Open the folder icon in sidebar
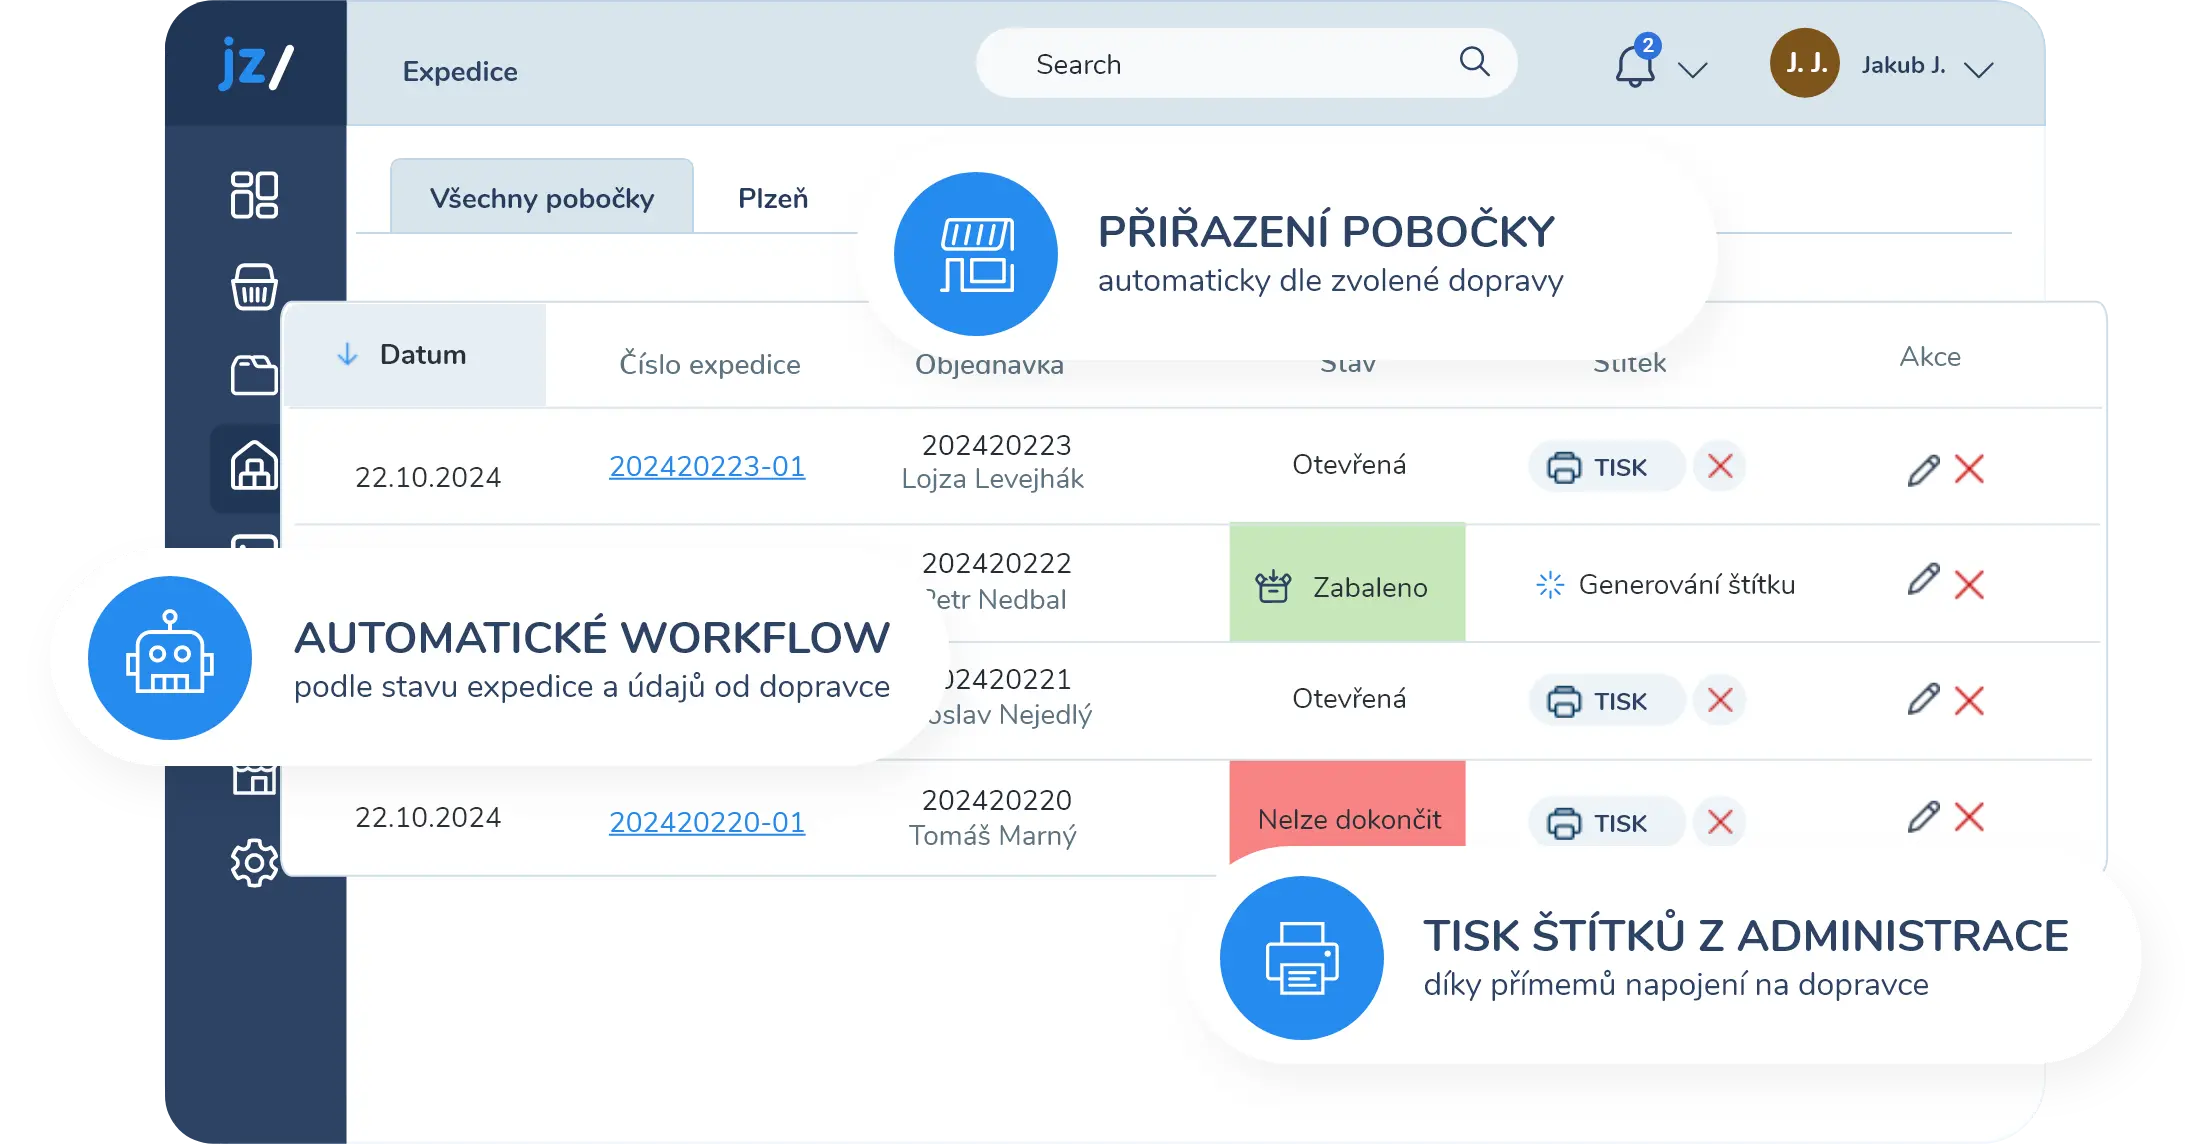2212x1144 pixels. click(x=254, y=376)
